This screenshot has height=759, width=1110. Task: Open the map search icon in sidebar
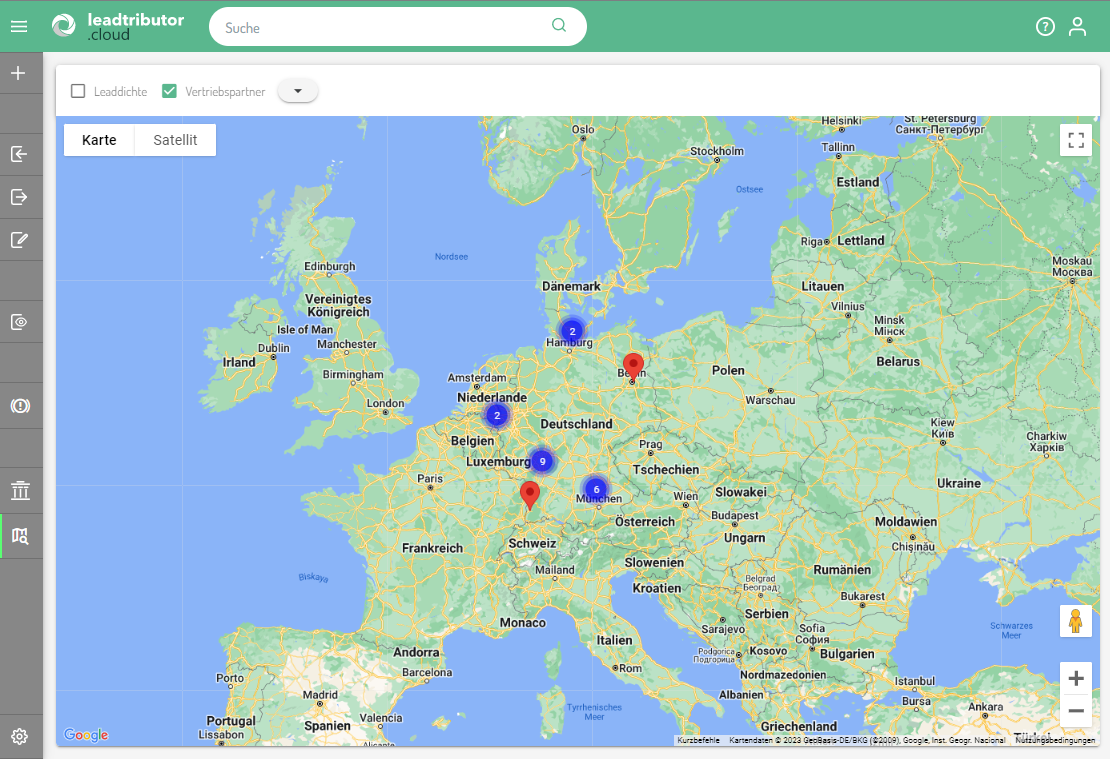click(20, 536)
